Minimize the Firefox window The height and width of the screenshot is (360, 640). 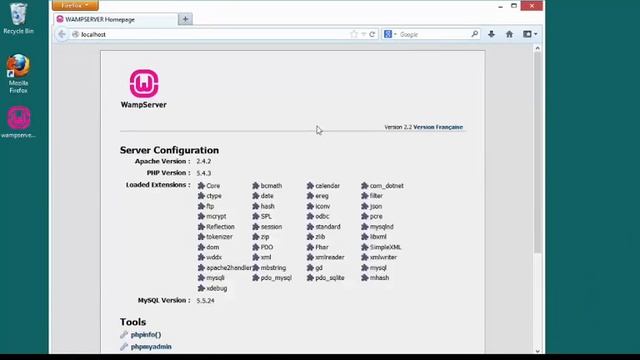[x=500, y=6]
